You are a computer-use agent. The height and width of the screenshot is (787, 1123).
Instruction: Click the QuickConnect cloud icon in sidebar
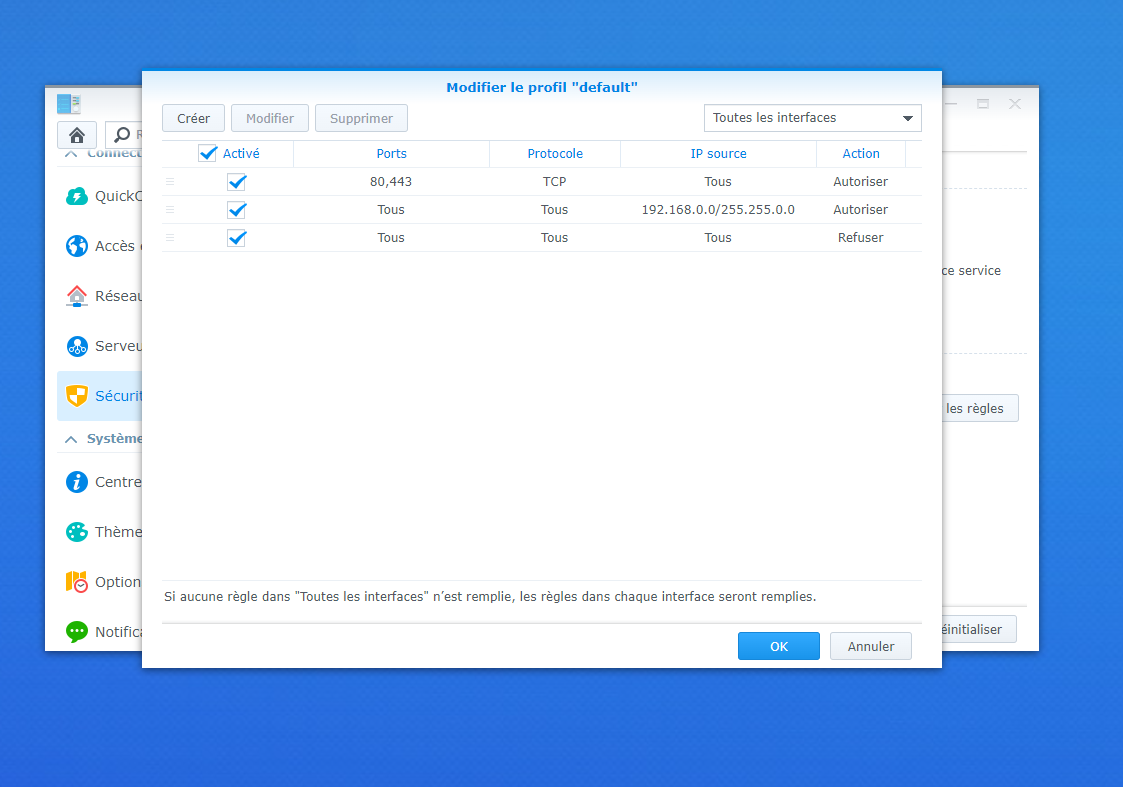(77, 196)
